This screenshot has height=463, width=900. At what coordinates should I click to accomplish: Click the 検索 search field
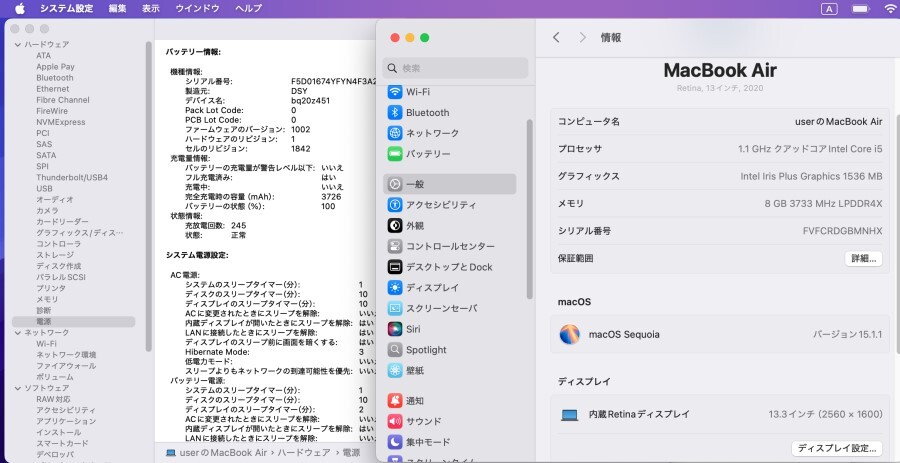coord(455,68)
